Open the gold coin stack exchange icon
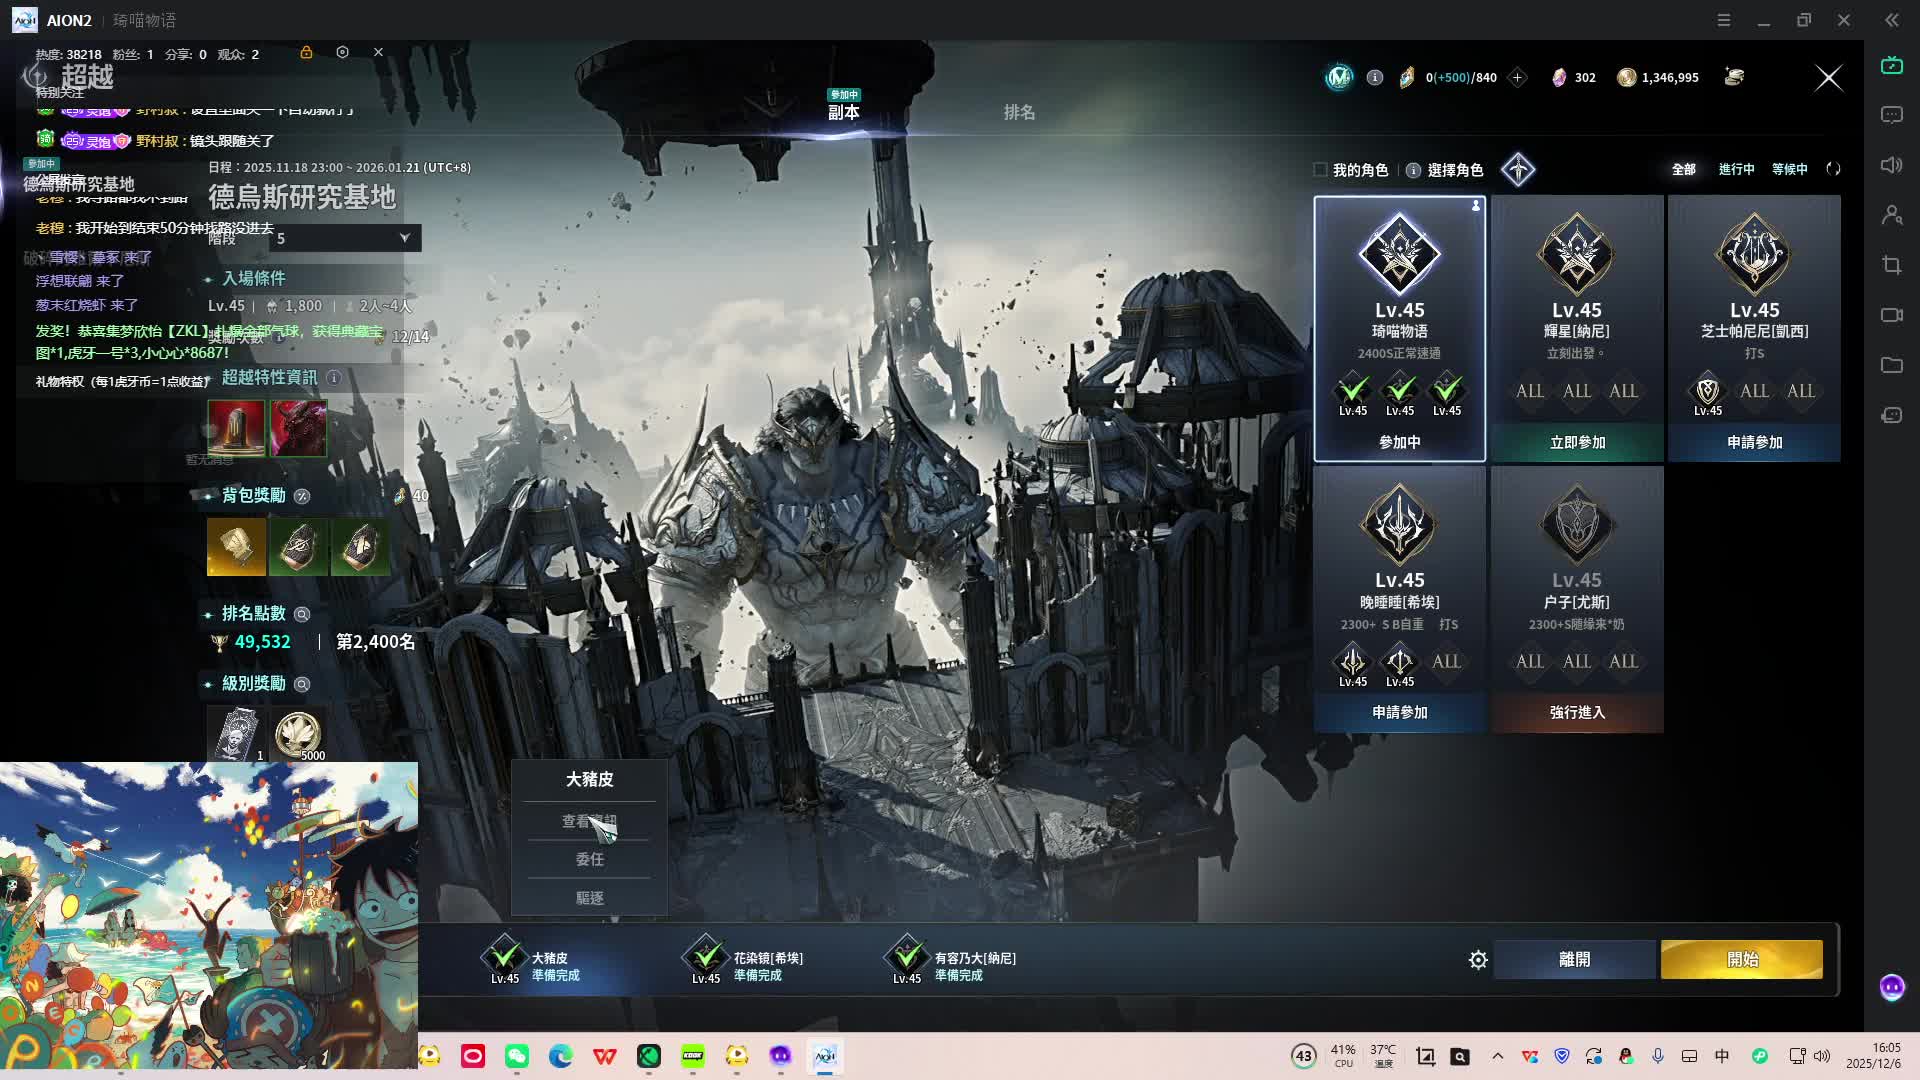1920x1080 pixels. coord(1734,77)
